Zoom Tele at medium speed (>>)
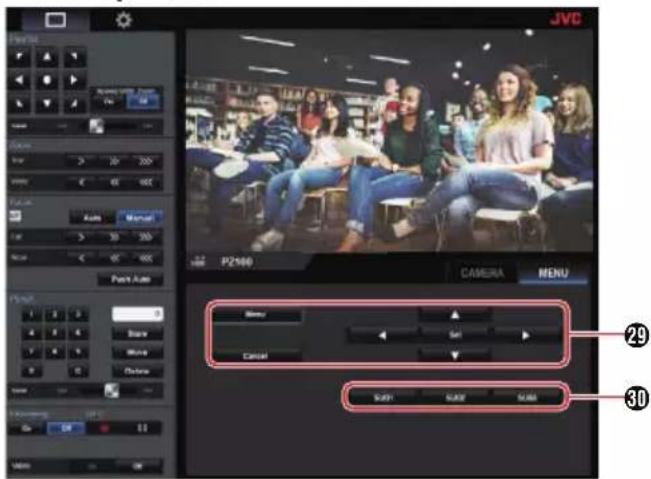 pyautogui.click(x=114, y=161)
